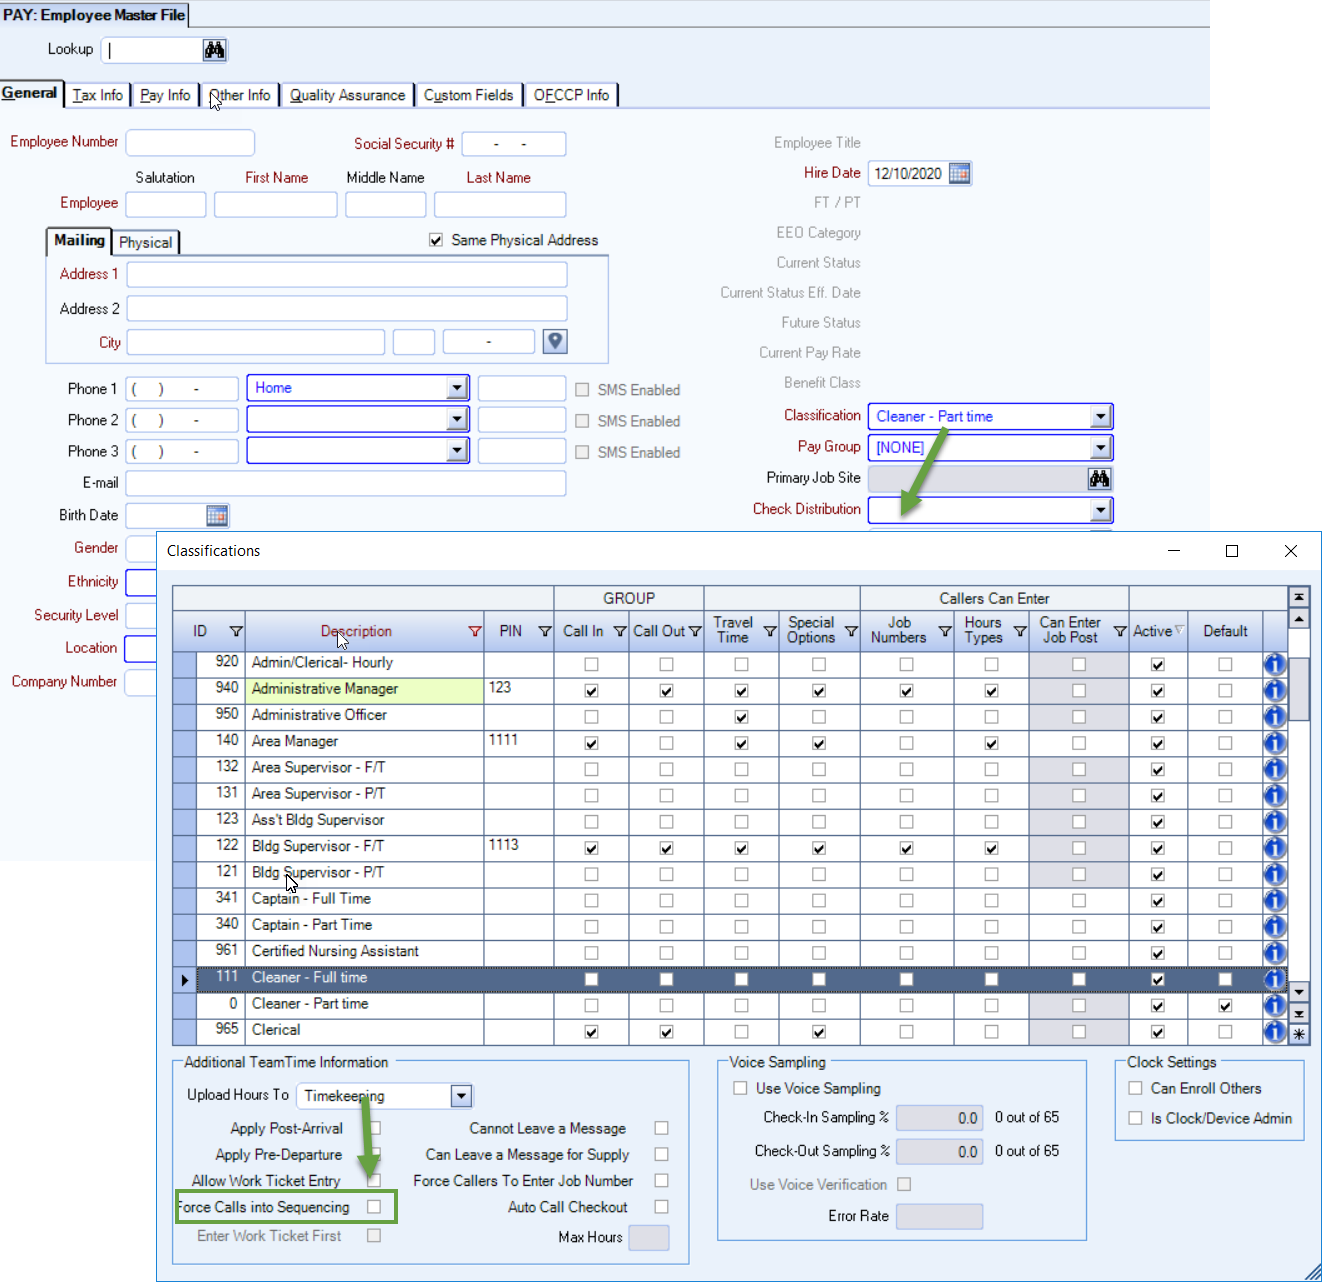Open Classification dropdown
Image resolution: width=1322 pixels, height=1282 pixels.
tap(1100, 416)
